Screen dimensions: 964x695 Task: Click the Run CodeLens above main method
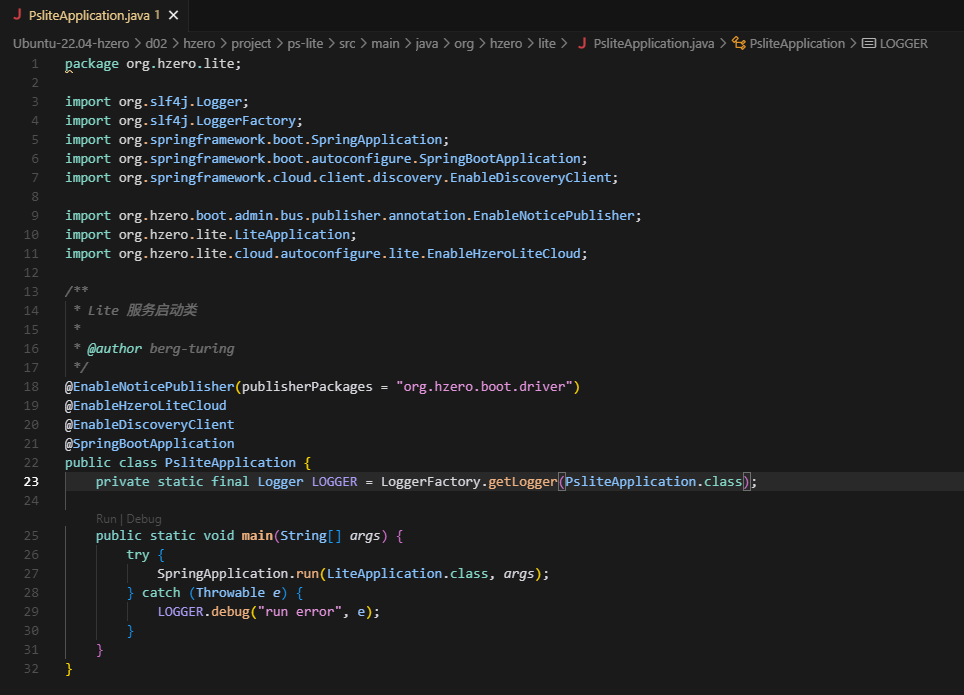point(106,519)
